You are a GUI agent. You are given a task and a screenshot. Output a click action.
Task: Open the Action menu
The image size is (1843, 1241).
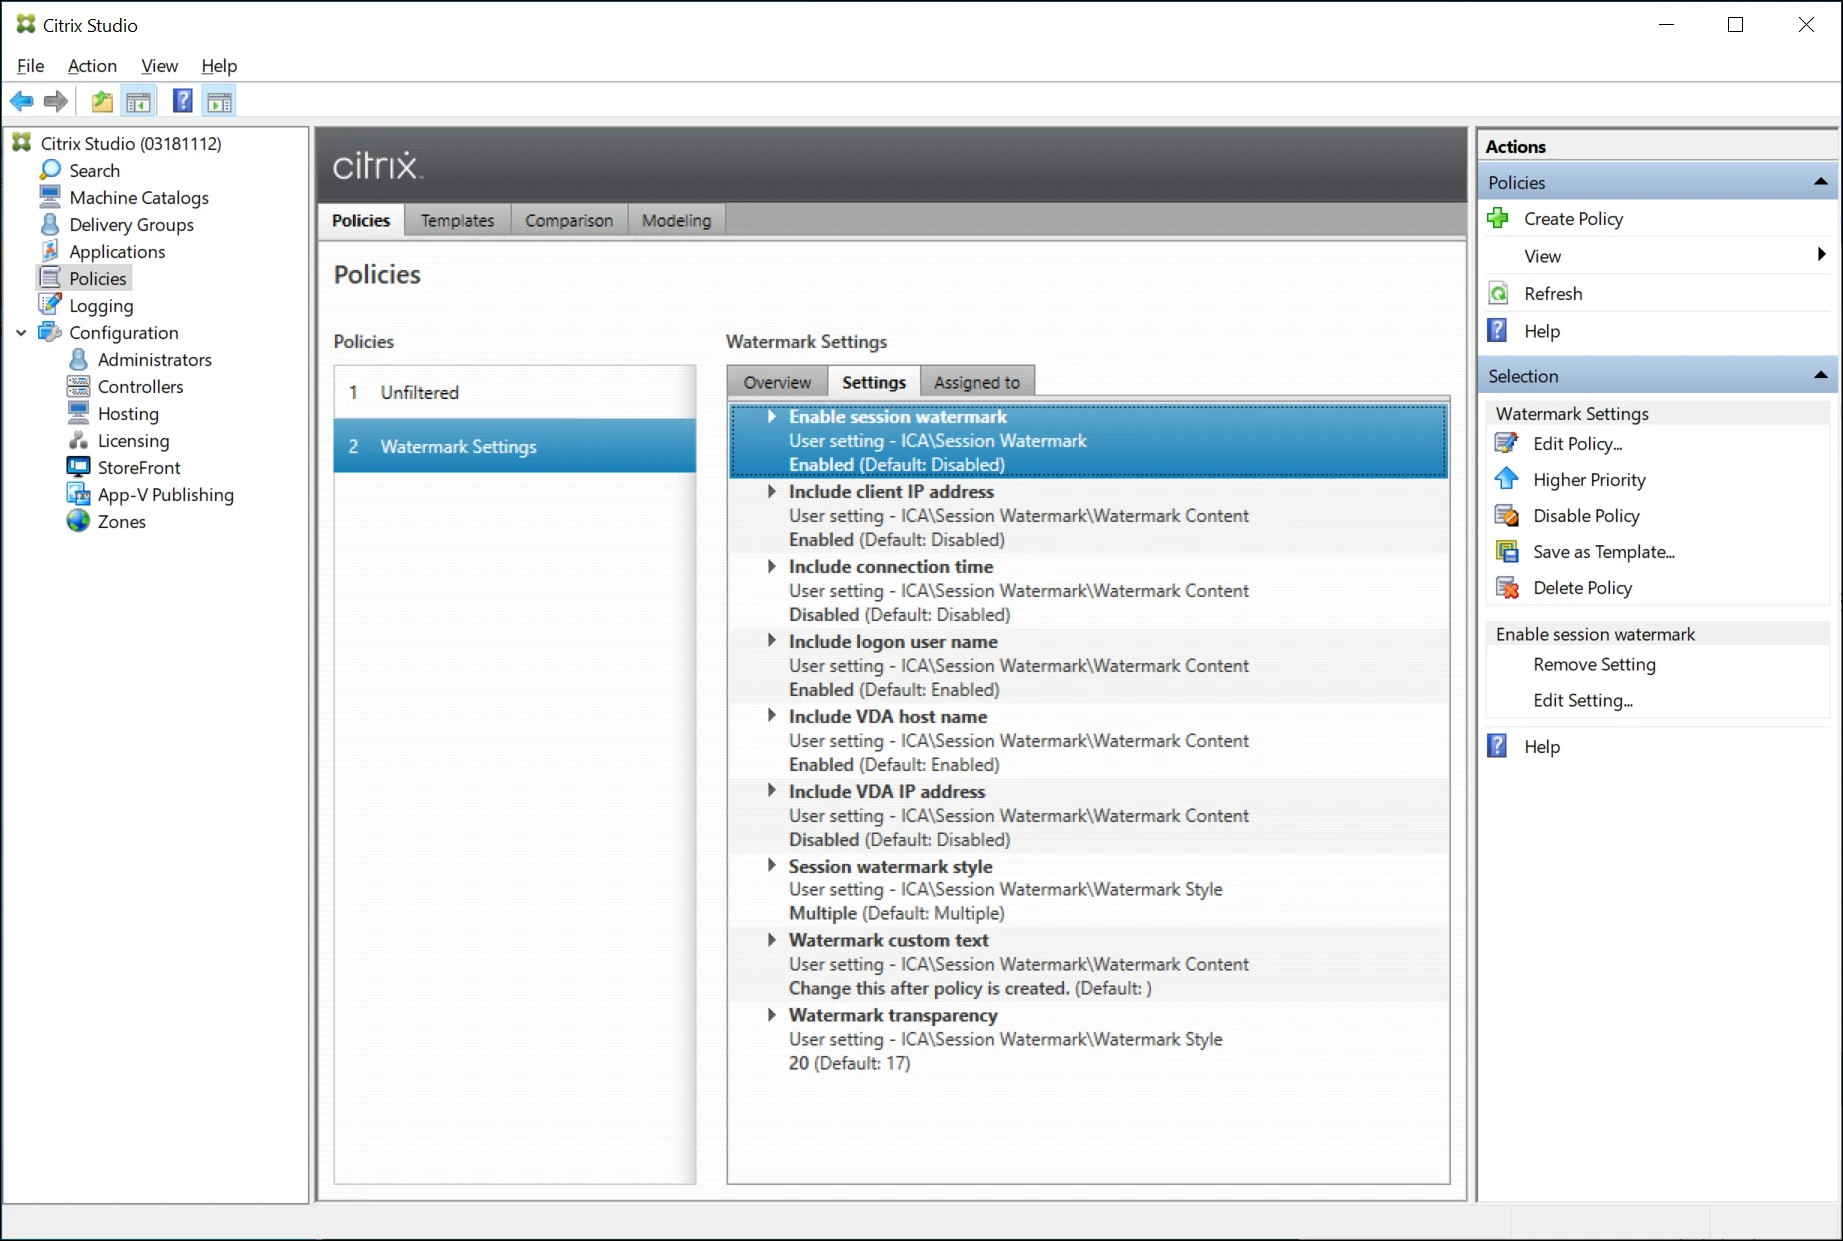(92, 65)
